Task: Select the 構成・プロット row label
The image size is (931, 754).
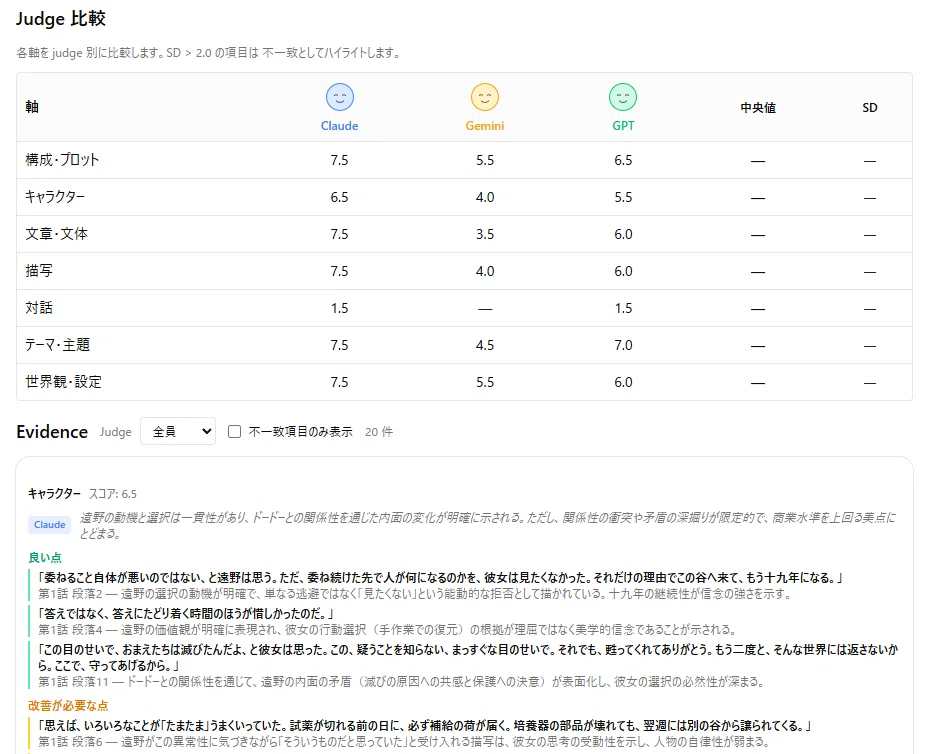Action: click(62, 160)
